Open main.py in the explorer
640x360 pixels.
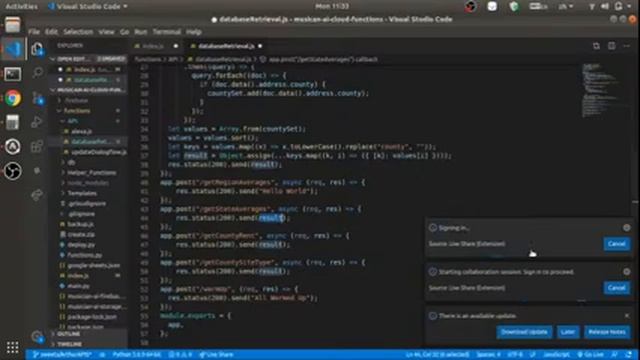[x=89, y=286]
